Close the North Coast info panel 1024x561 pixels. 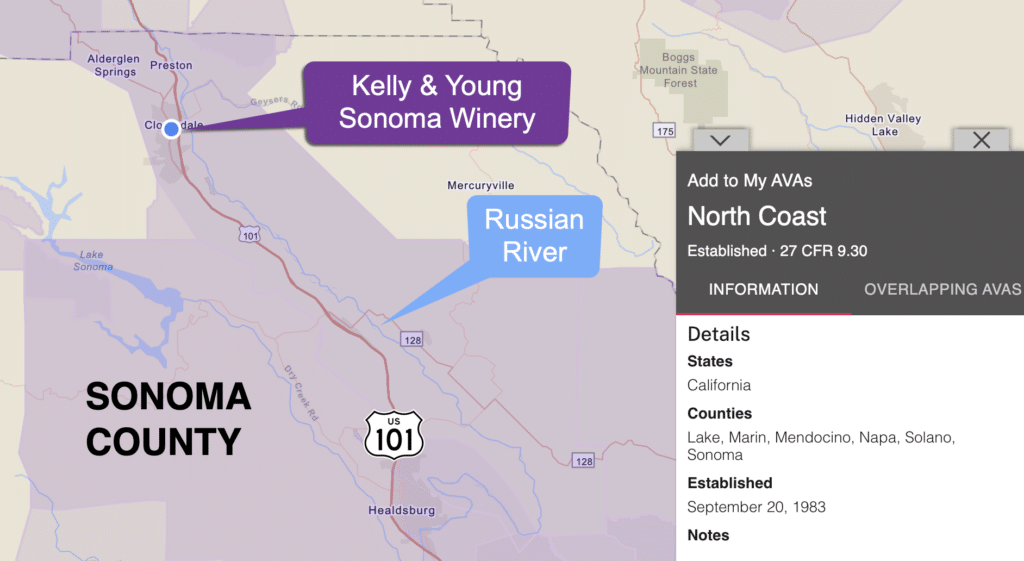click(x=981, y=140)
